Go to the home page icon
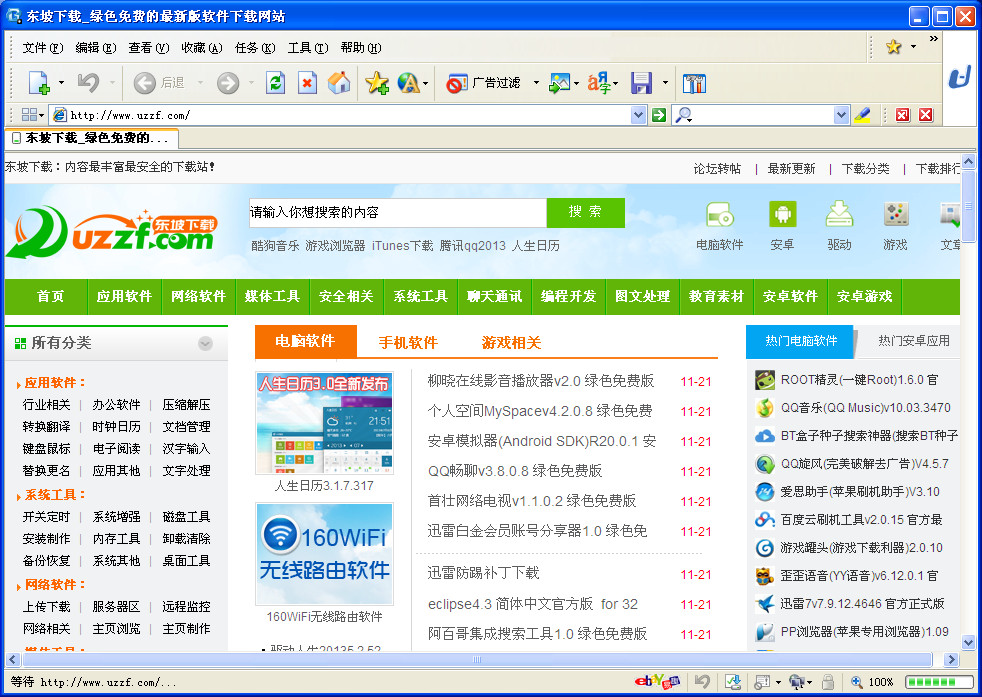This screenshot has height=697, width=982. click(339, 82)
